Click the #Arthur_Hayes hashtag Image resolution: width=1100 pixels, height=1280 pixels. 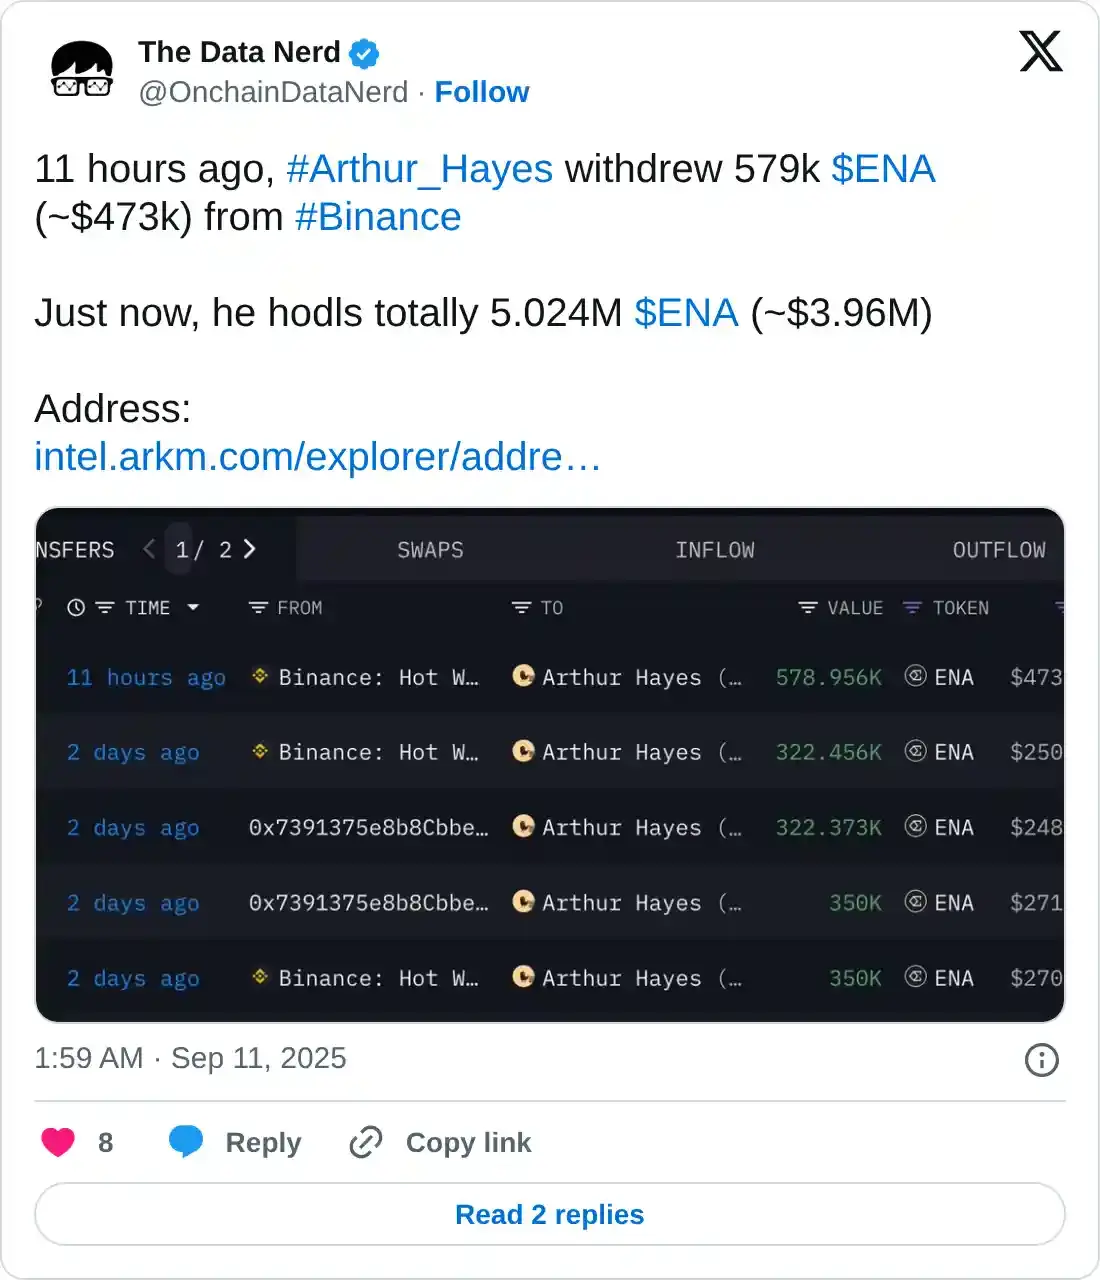point(419,169)
